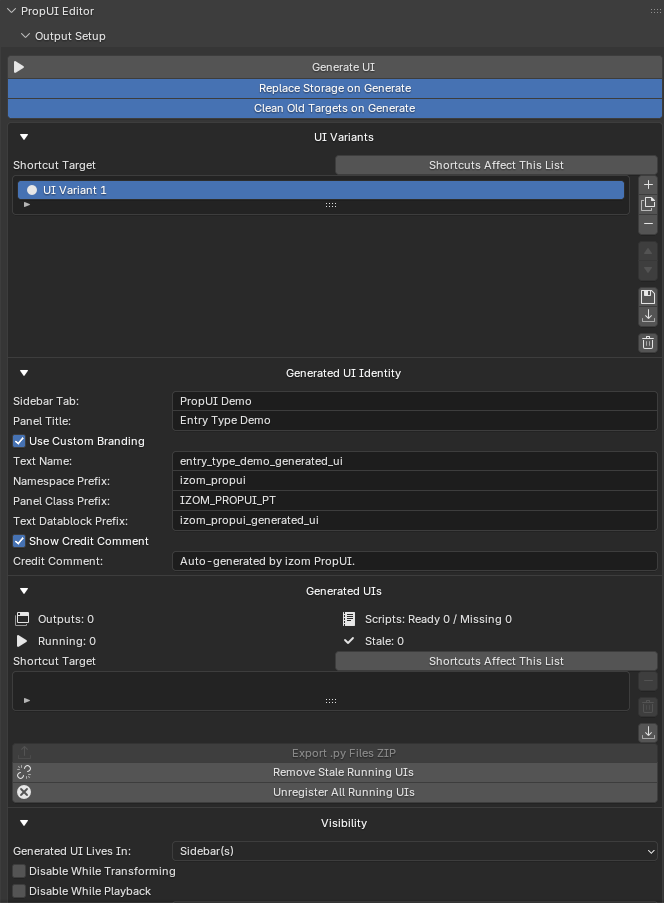The height and width of the screenshot is (903, 664).
Task: Enable Disable While Playback
Action: (19, 891)
